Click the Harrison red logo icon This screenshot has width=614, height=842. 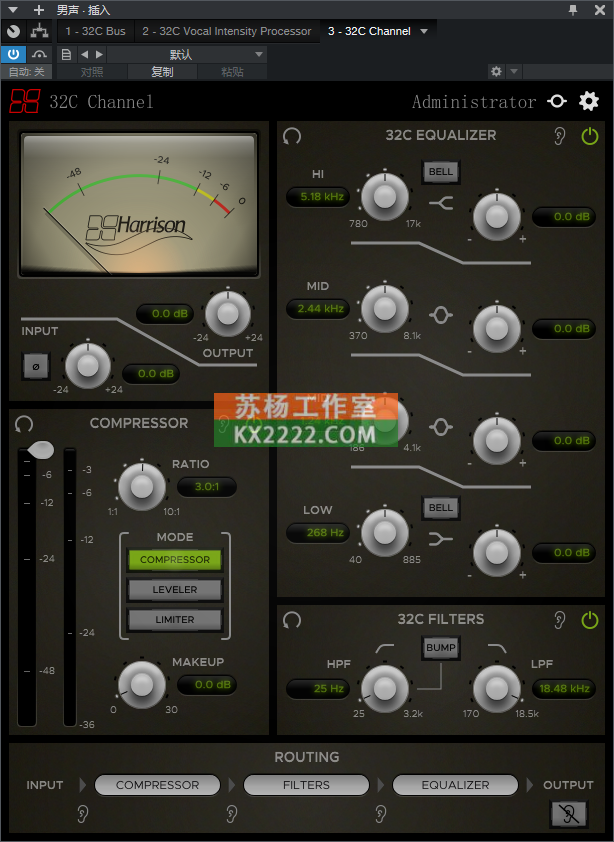(x=25, y=101)
